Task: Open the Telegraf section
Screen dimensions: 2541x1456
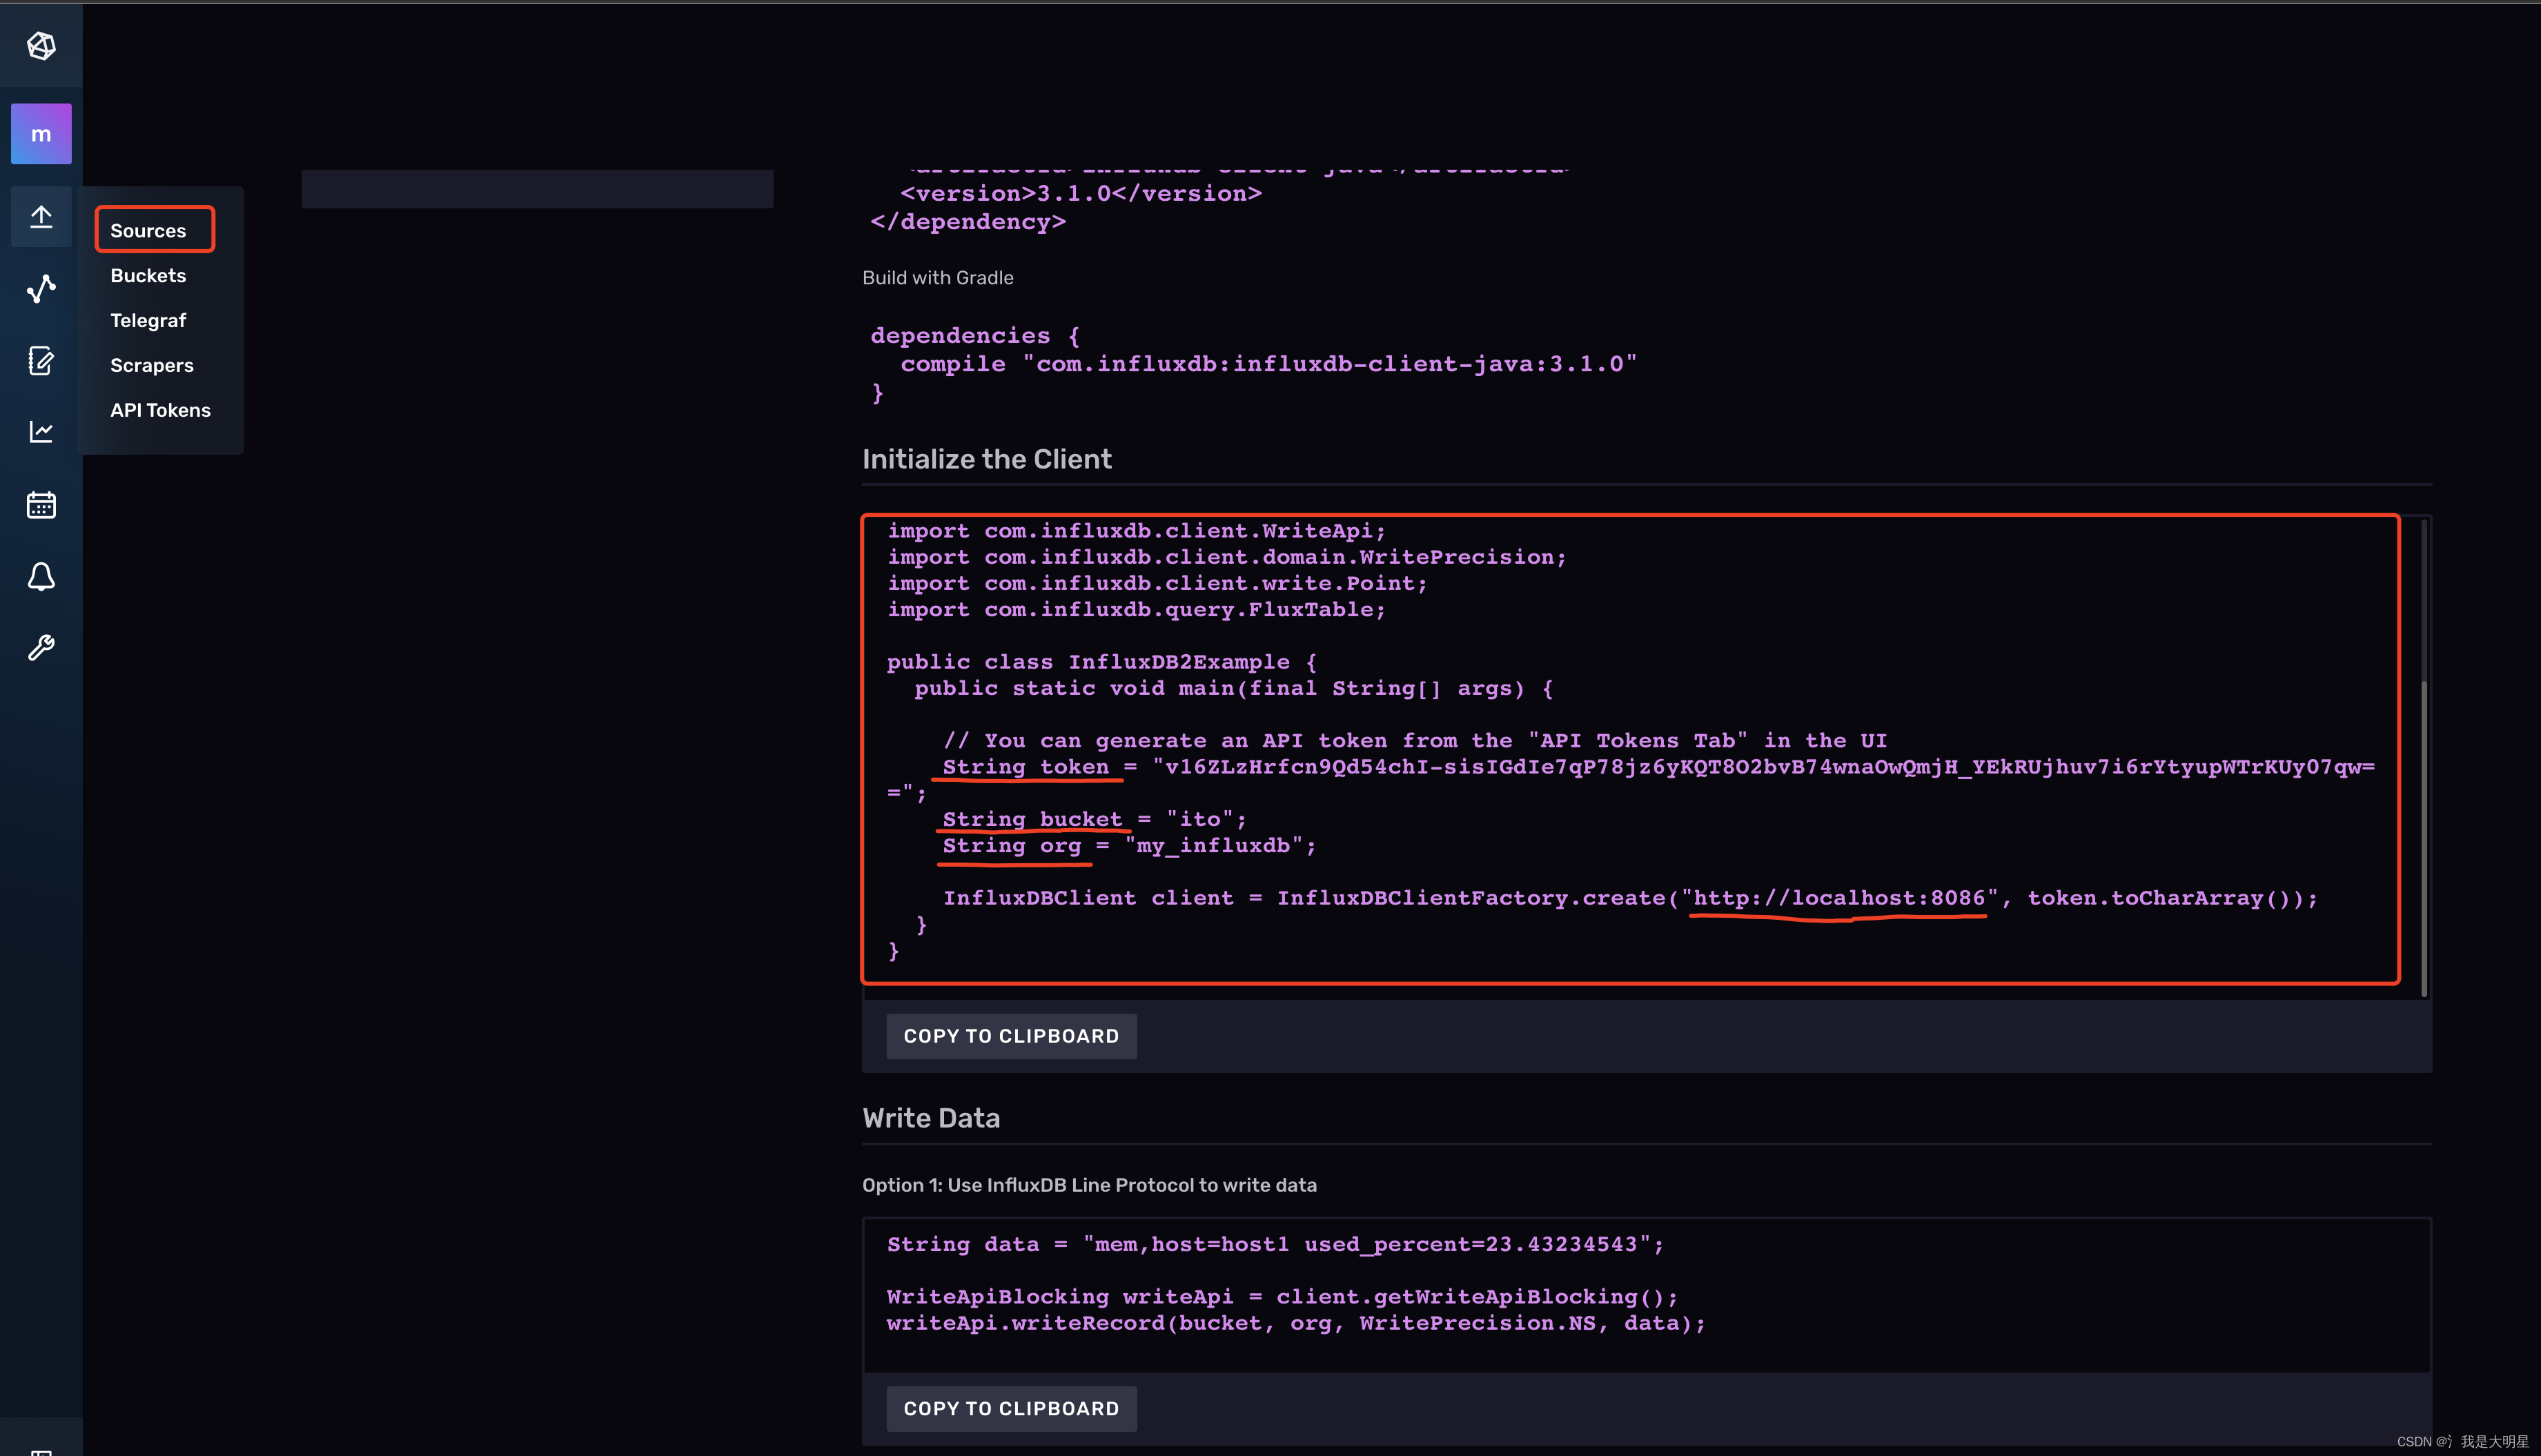Action: [x=148, y=320]
